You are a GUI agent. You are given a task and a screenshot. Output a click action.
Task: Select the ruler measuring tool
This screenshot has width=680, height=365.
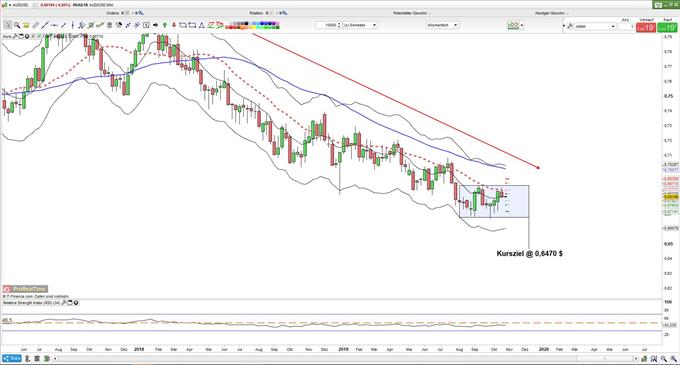click(36, 25)
